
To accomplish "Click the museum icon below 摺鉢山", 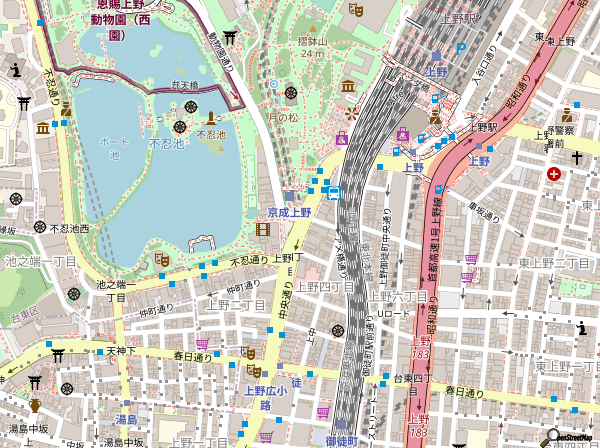I will [x=347, y=86].
